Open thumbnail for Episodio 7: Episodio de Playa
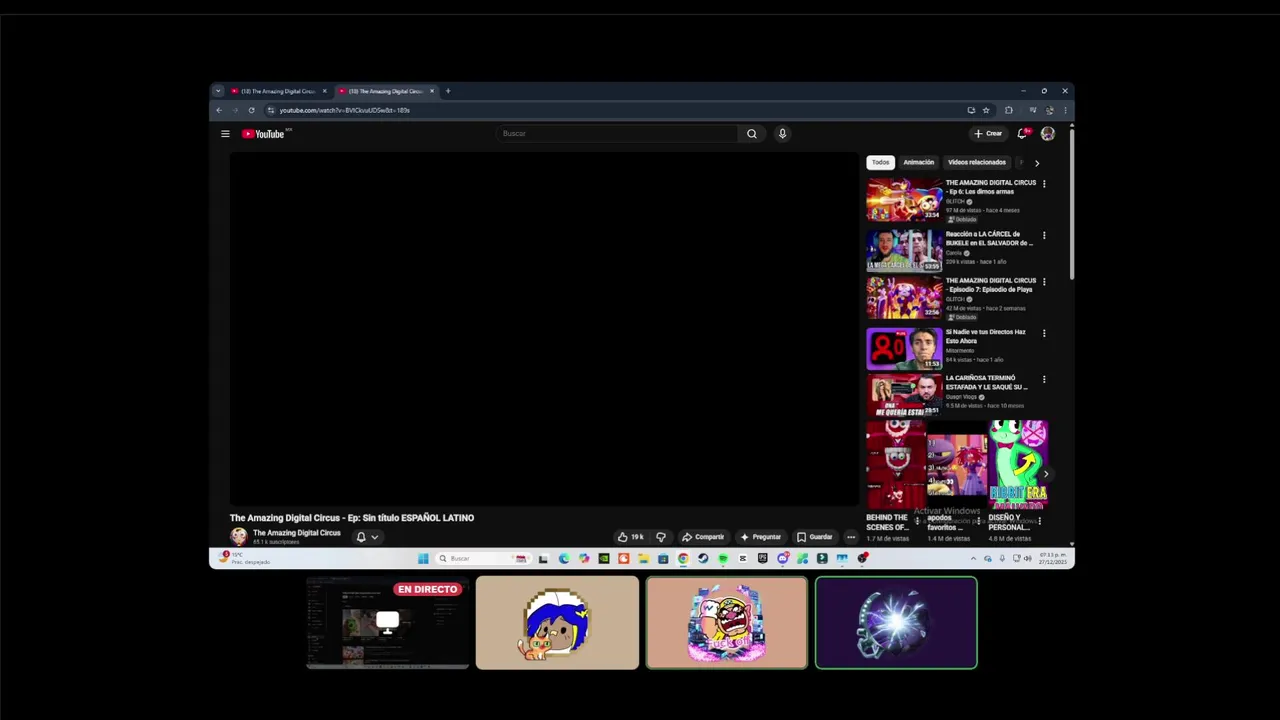The width and height of the screenshot is (1280, 720). tap(904, 297)
